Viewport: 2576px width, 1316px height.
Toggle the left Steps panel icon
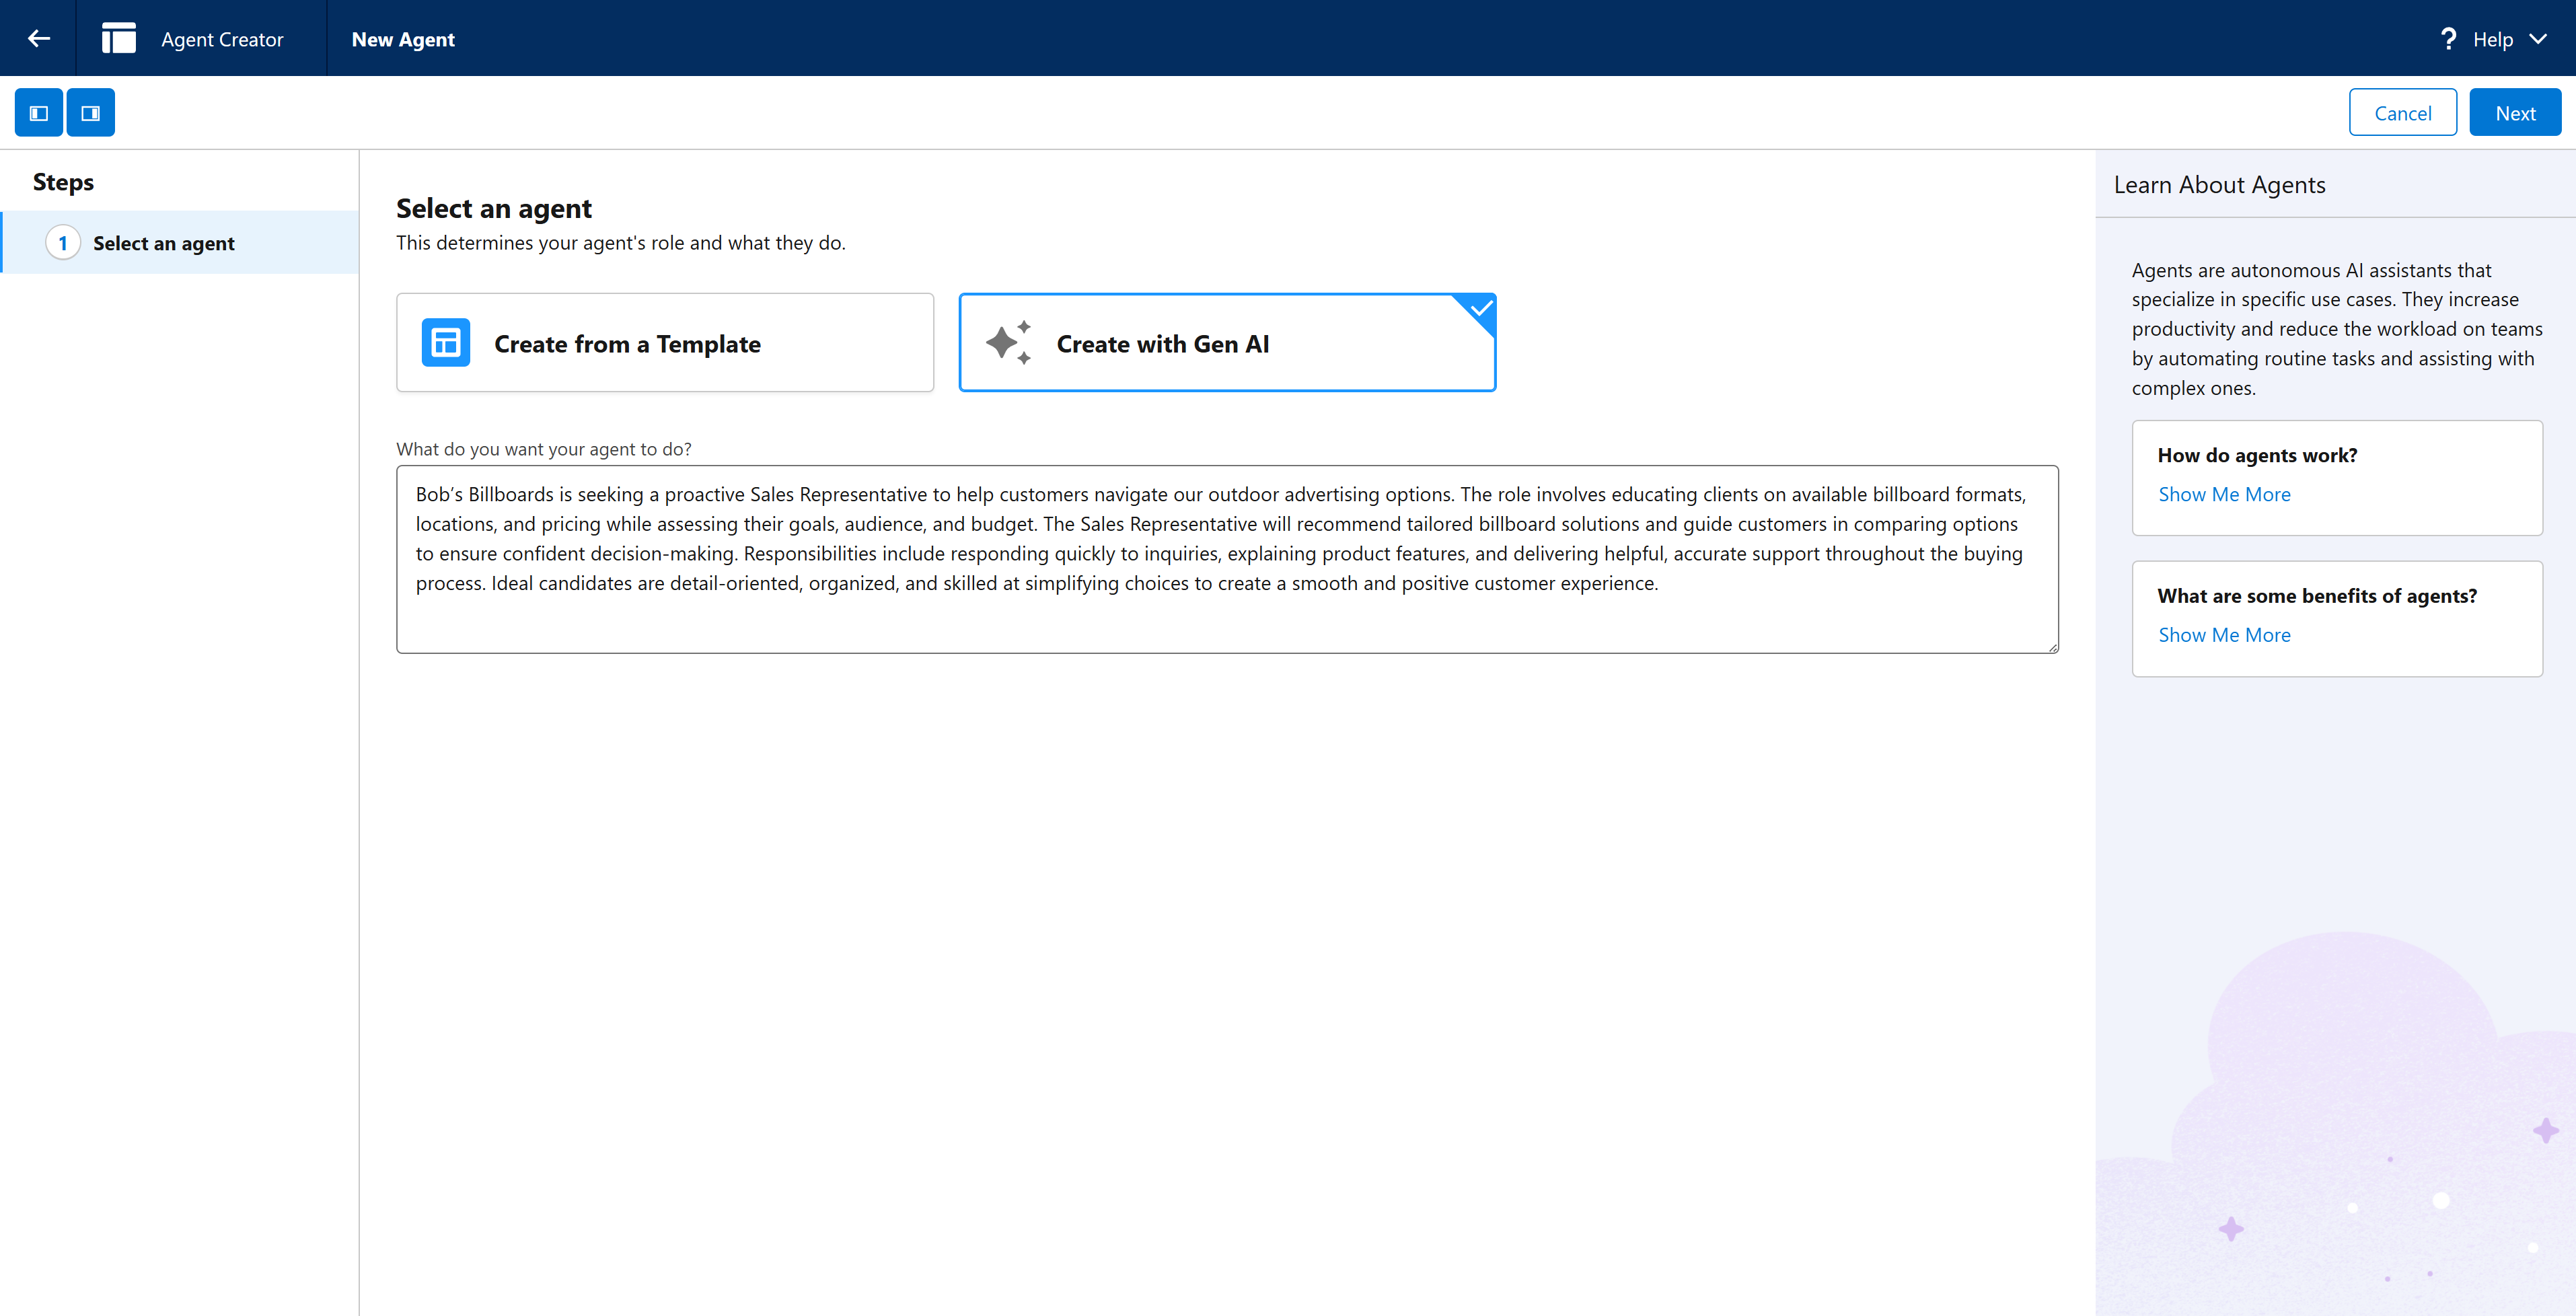pyautogui.click(x=39, y=113)
